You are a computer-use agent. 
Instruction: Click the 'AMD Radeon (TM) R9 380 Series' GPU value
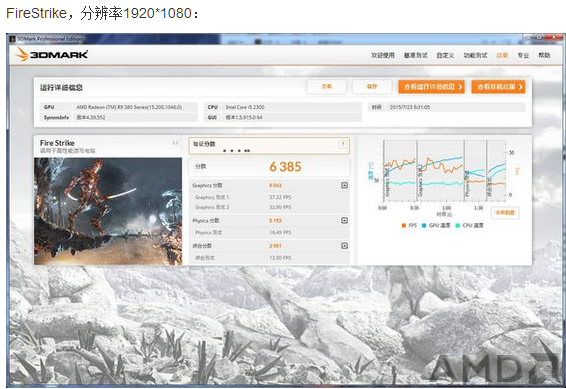coord(129,107)
